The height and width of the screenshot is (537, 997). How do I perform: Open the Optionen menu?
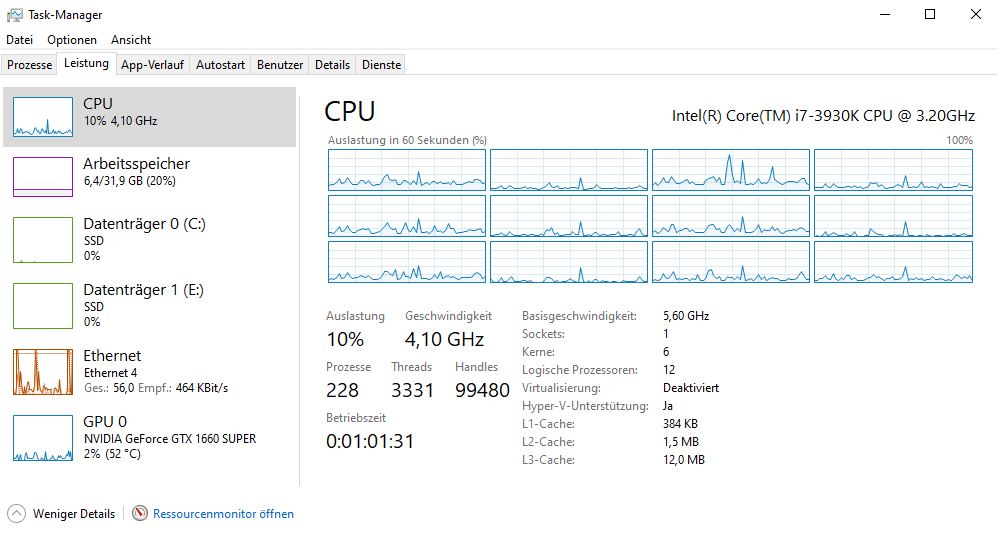(72, 39)
